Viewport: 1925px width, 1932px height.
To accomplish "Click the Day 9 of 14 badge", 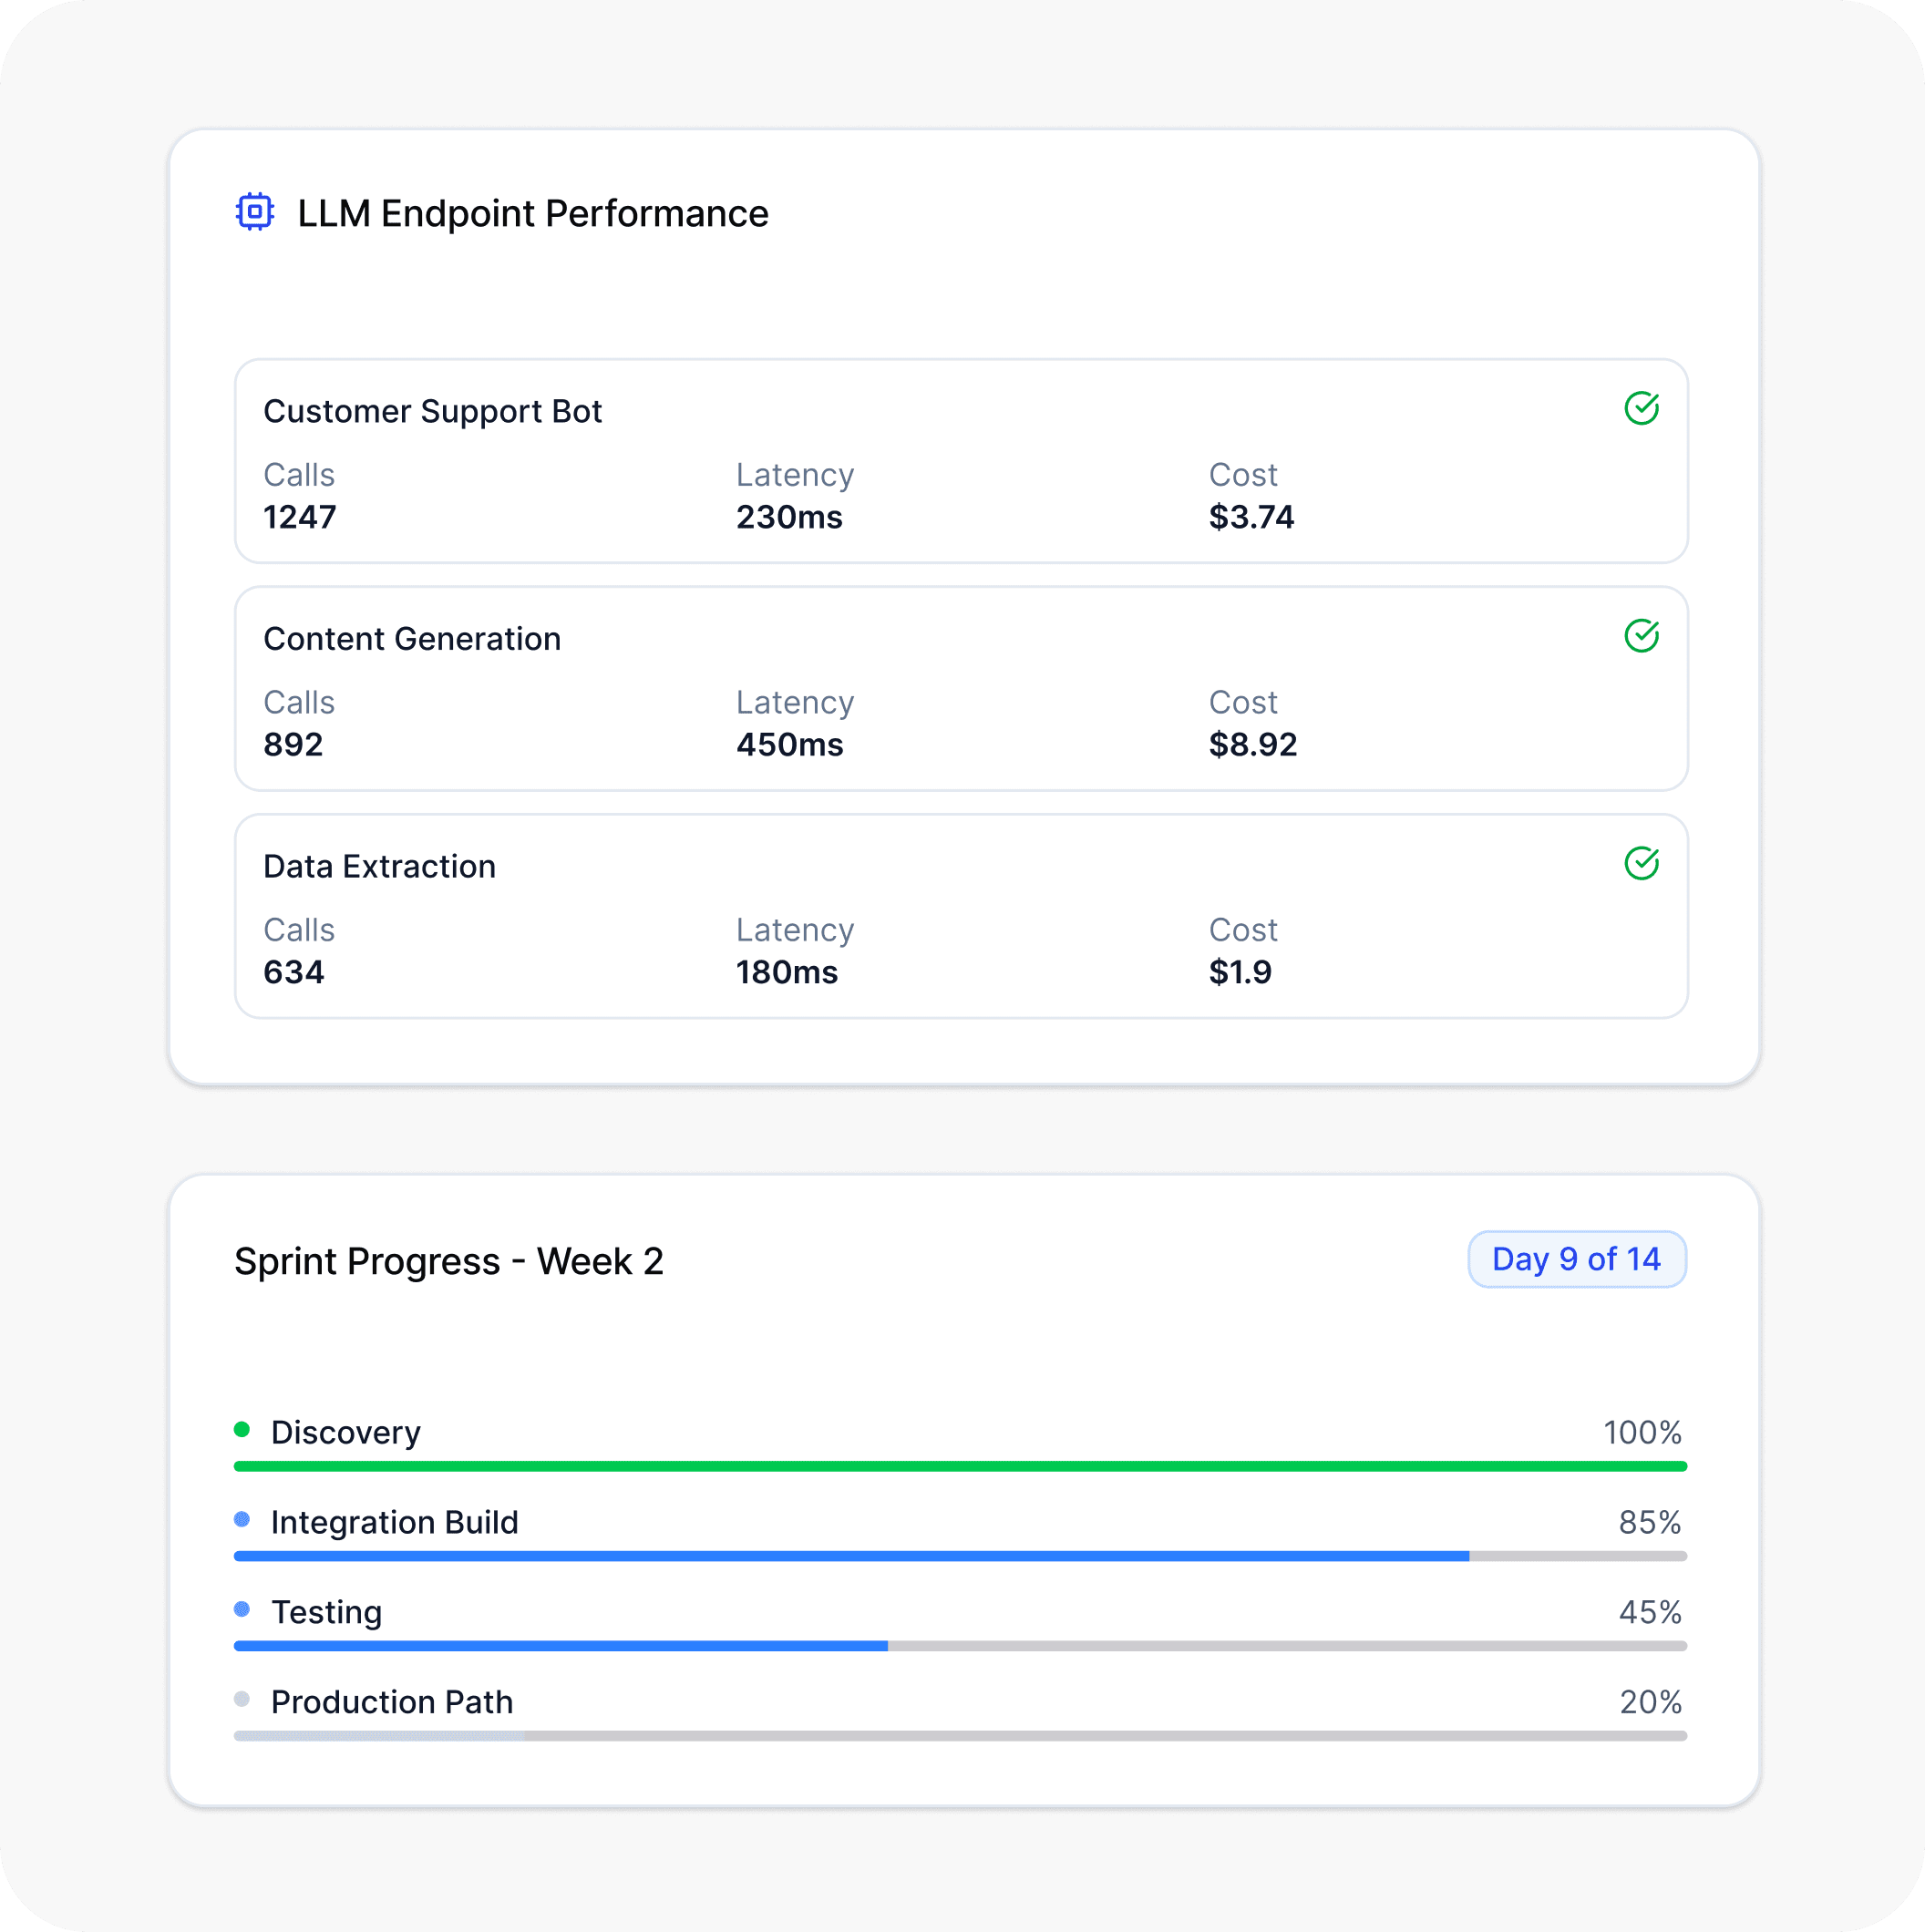I will coord(1576,1259).
